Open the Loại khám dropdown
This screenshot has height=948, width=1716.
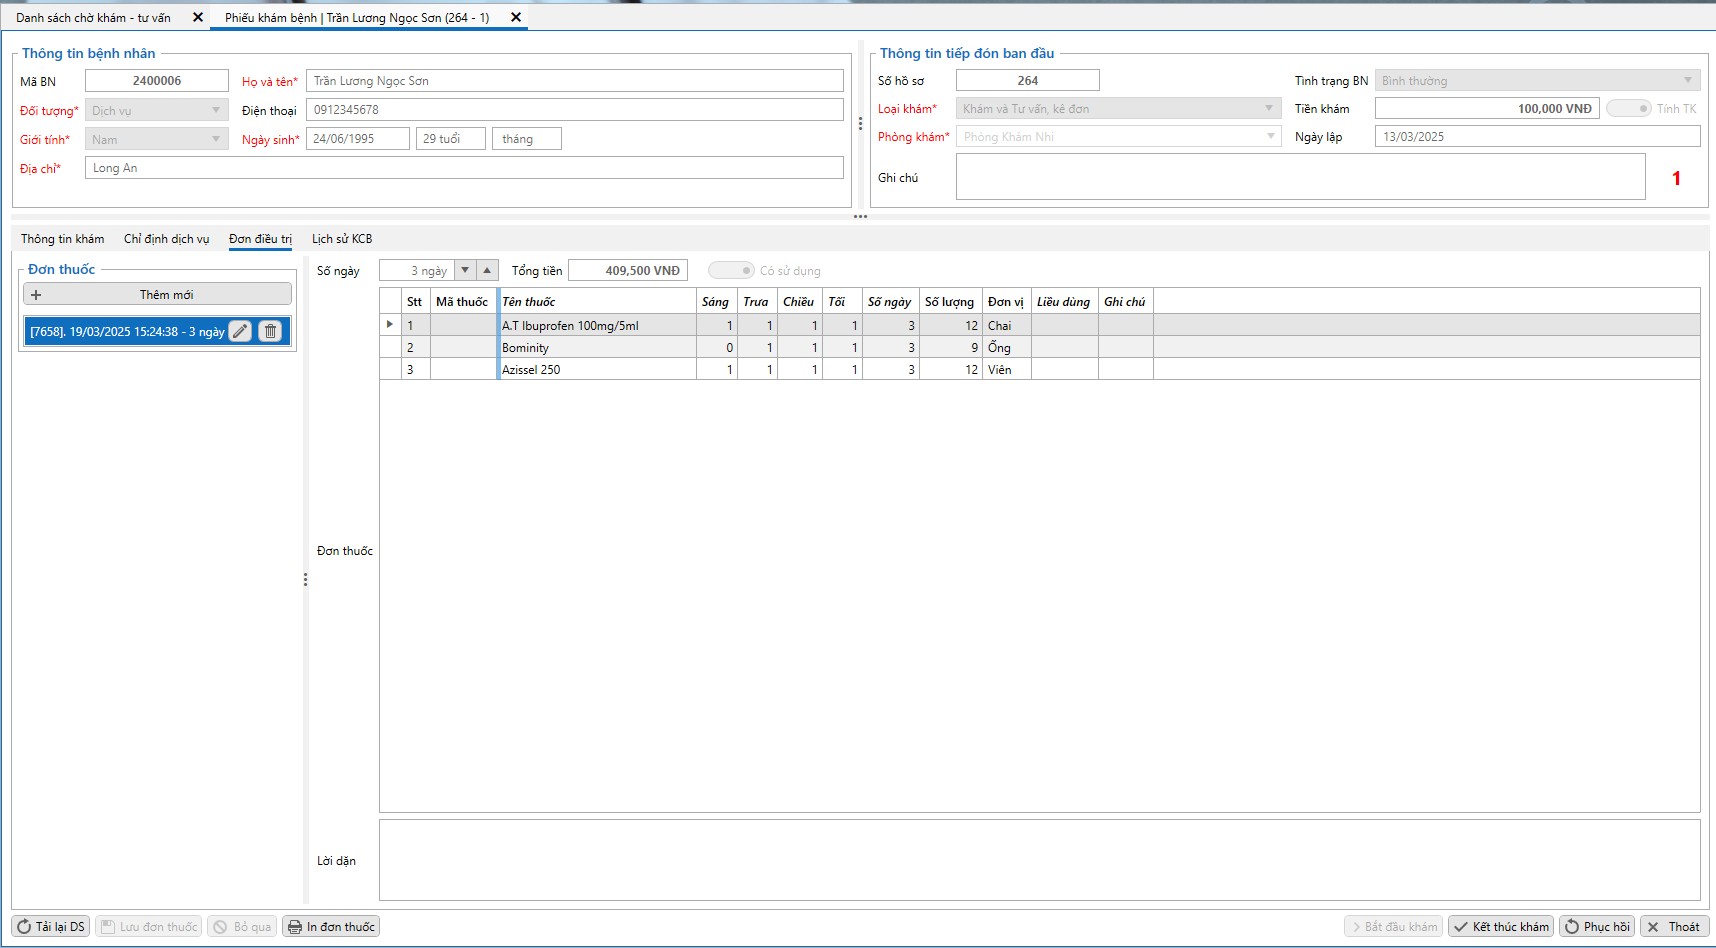tap(1118, 108)
